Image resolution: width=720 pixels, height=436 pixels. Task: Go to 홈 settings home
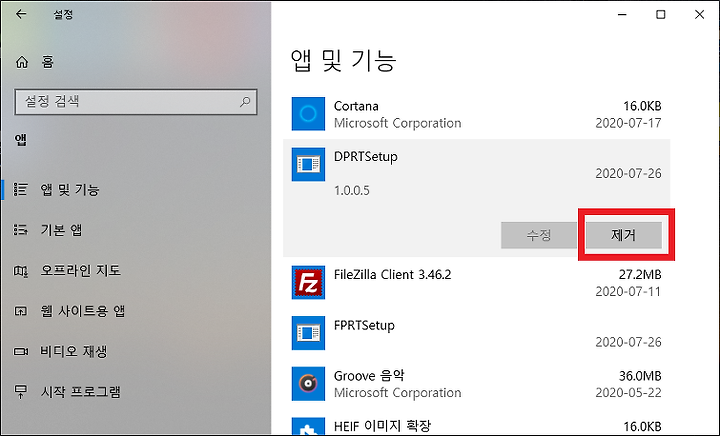[x=48, y=61]
